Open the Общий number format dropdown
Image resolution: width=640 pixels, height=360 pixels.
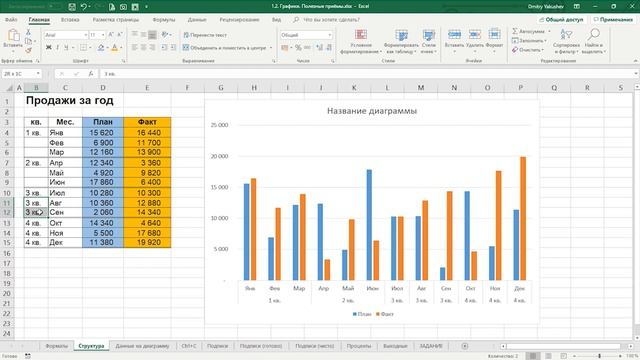330,35
